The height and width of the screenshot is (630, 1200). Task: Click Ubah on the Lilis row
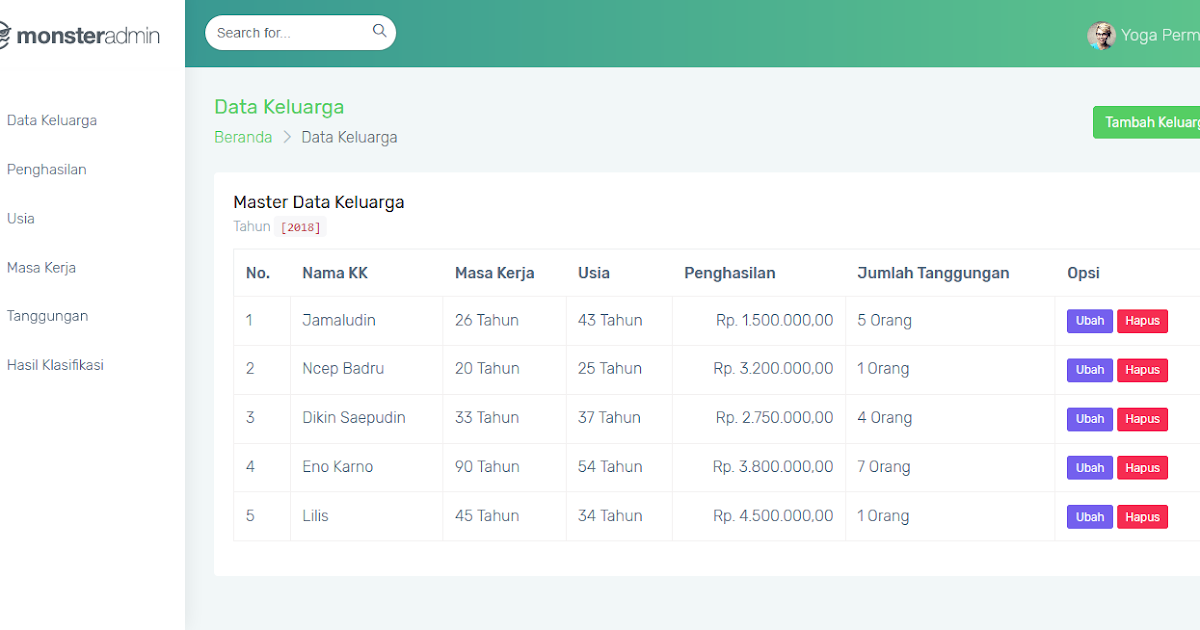tap(1089, 516)
